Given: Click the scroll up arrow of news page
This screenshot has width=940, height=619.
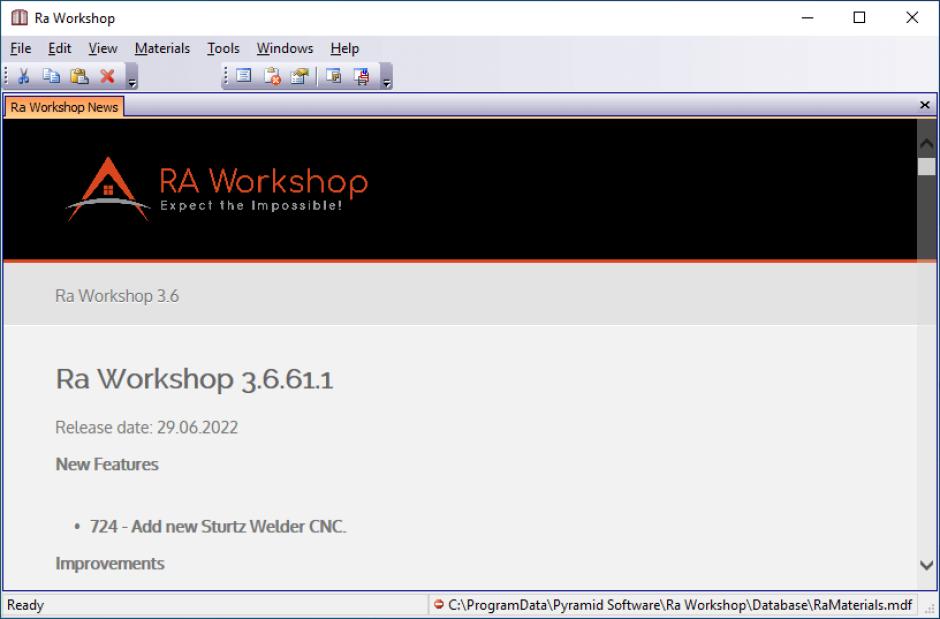Looking at the screenshot, I should click(926, 143).
